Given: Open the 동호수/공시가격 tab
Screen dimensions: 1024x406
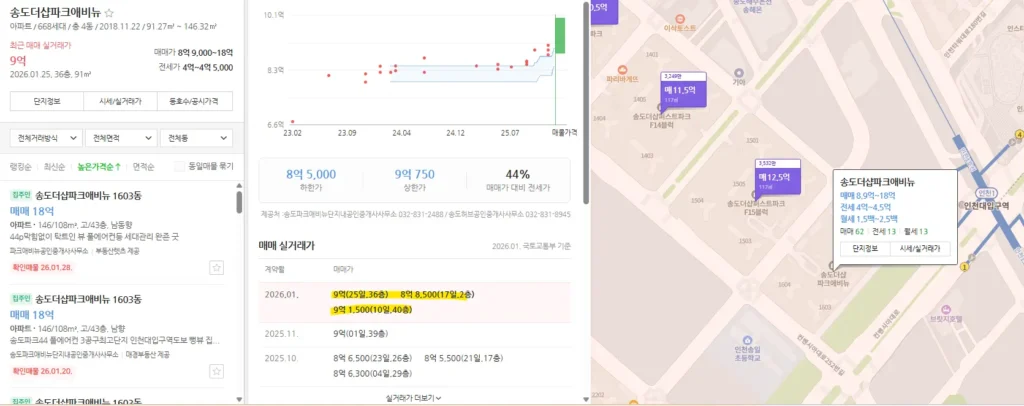Looking at the screenshot, I should coord(195,102).
